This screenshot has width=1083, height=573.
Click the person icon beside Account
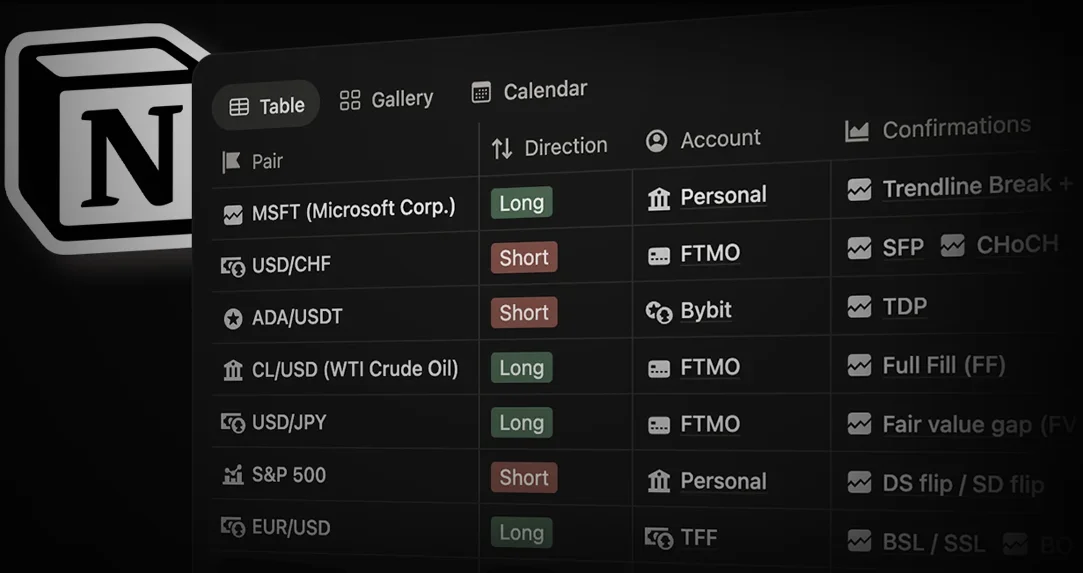656,141
